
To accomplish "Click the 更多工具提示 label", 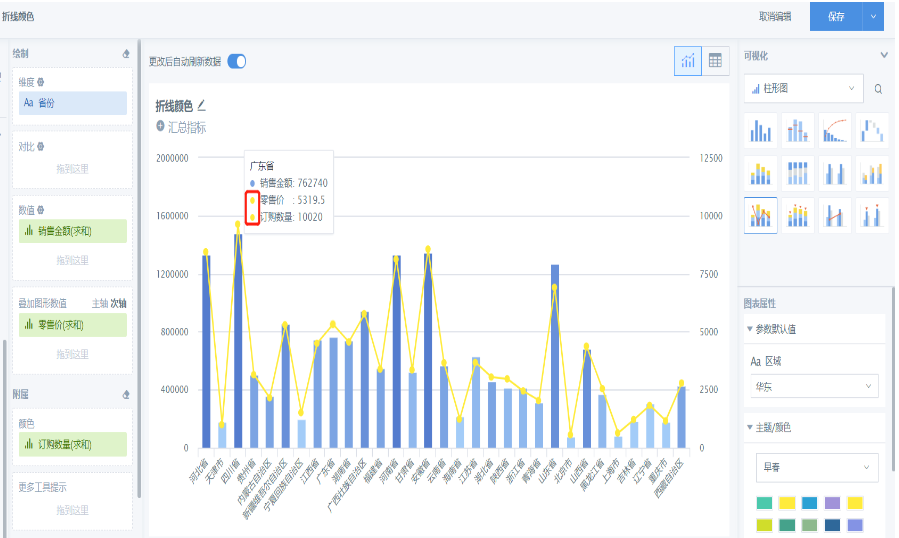I will point(42,487).
